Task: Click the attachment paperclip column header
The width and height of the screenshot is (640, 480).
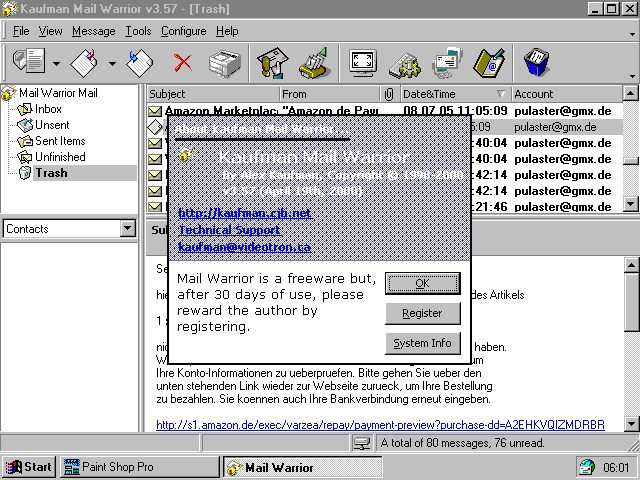Action: pos(389,94)
